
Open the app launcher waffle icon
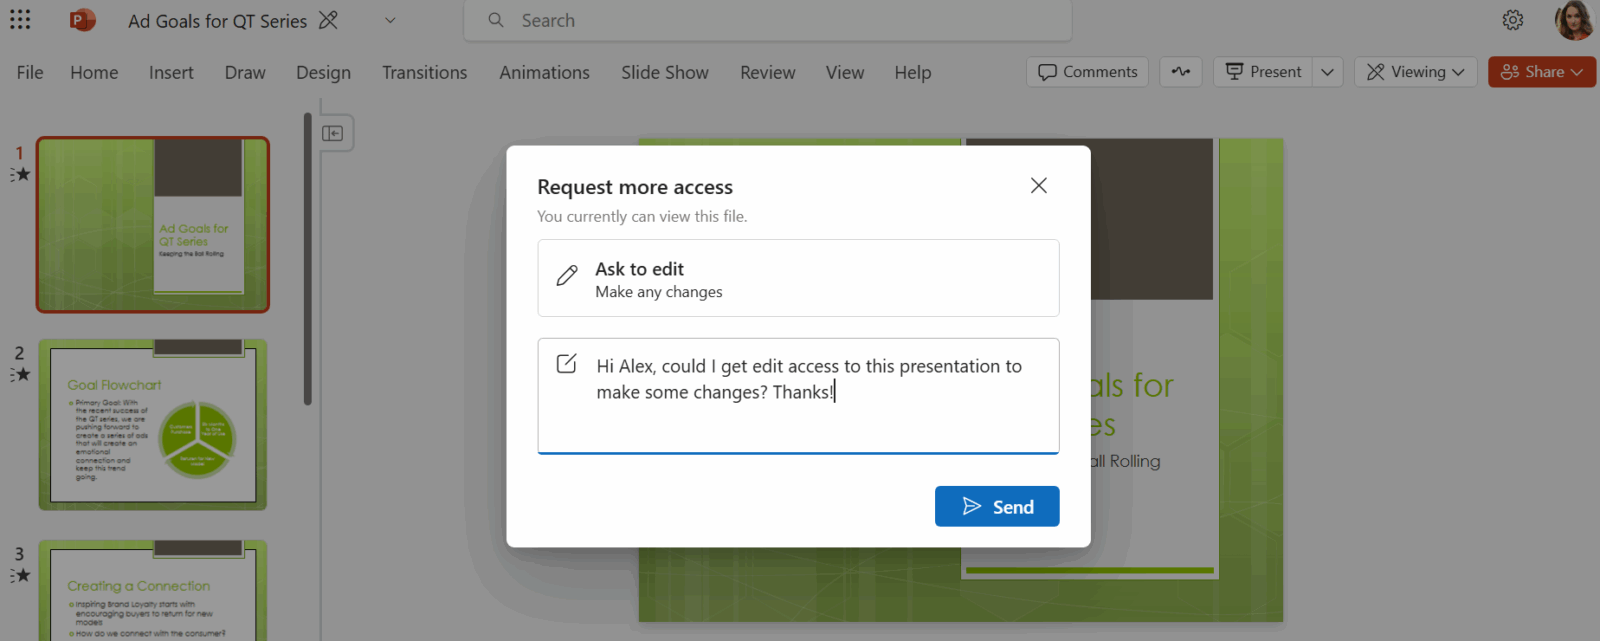[x=20, y=20]
